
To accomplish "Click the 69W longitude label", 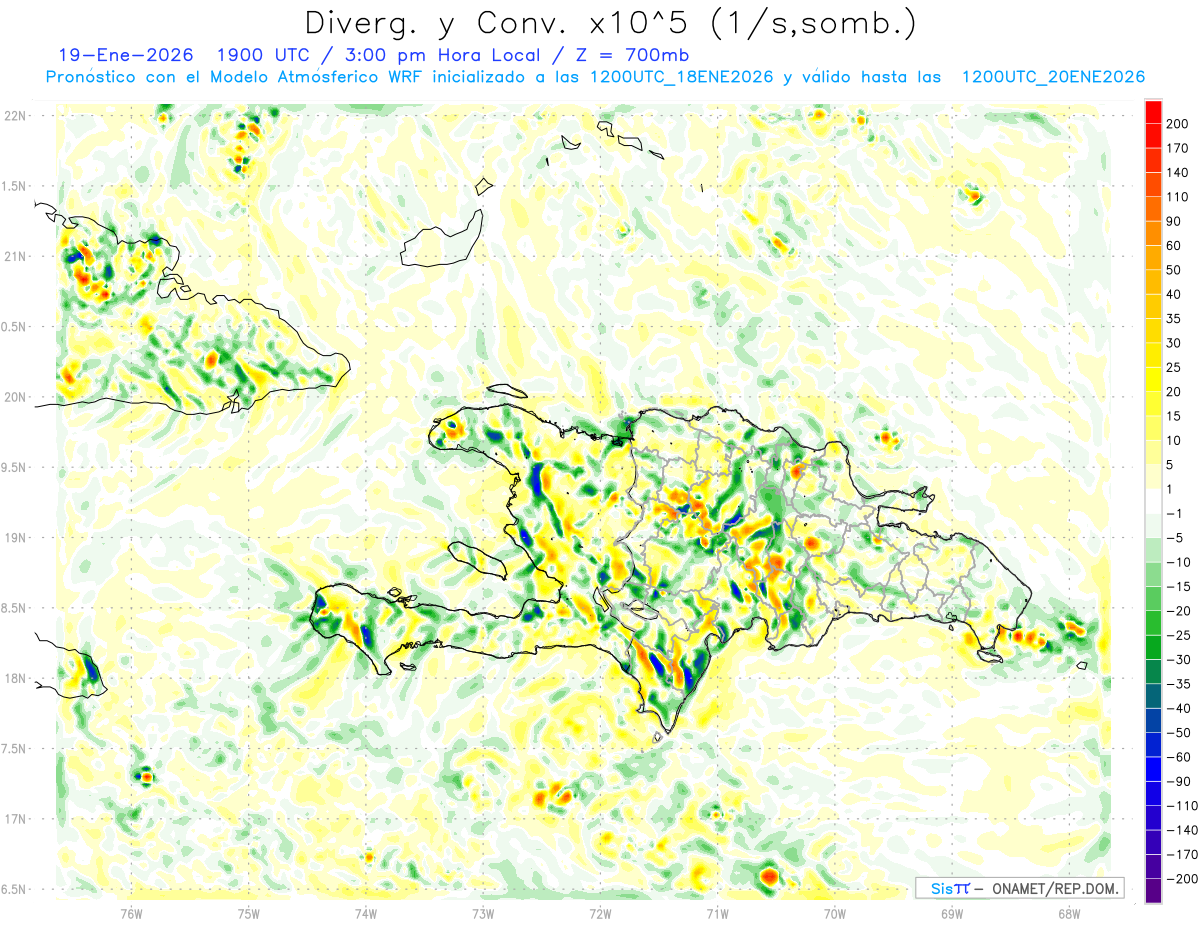I will pos(952,913).
